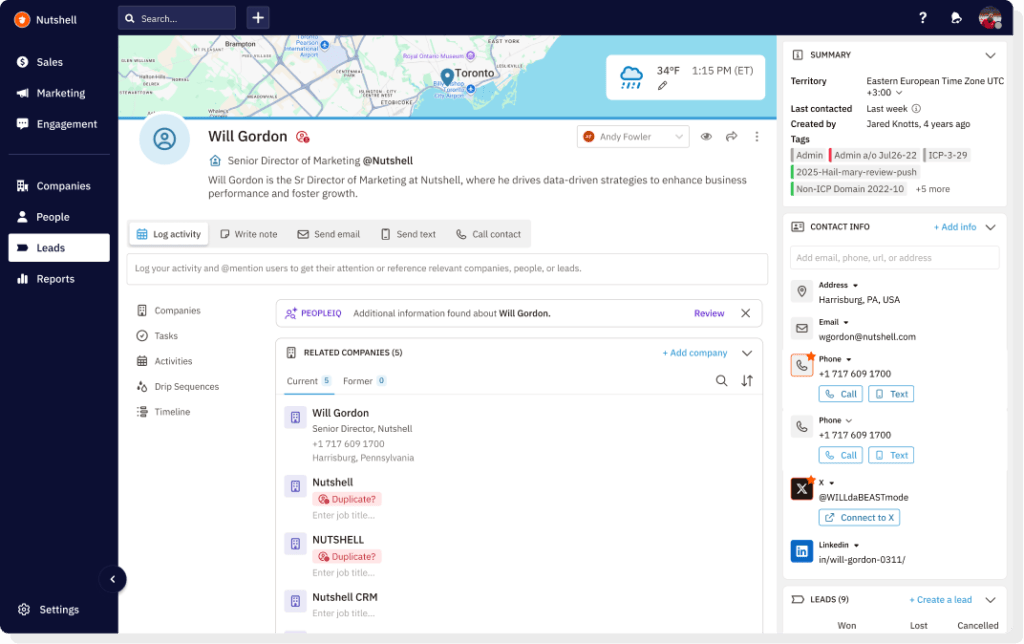
Task: Click the Connect to X button
Action: 859,517
